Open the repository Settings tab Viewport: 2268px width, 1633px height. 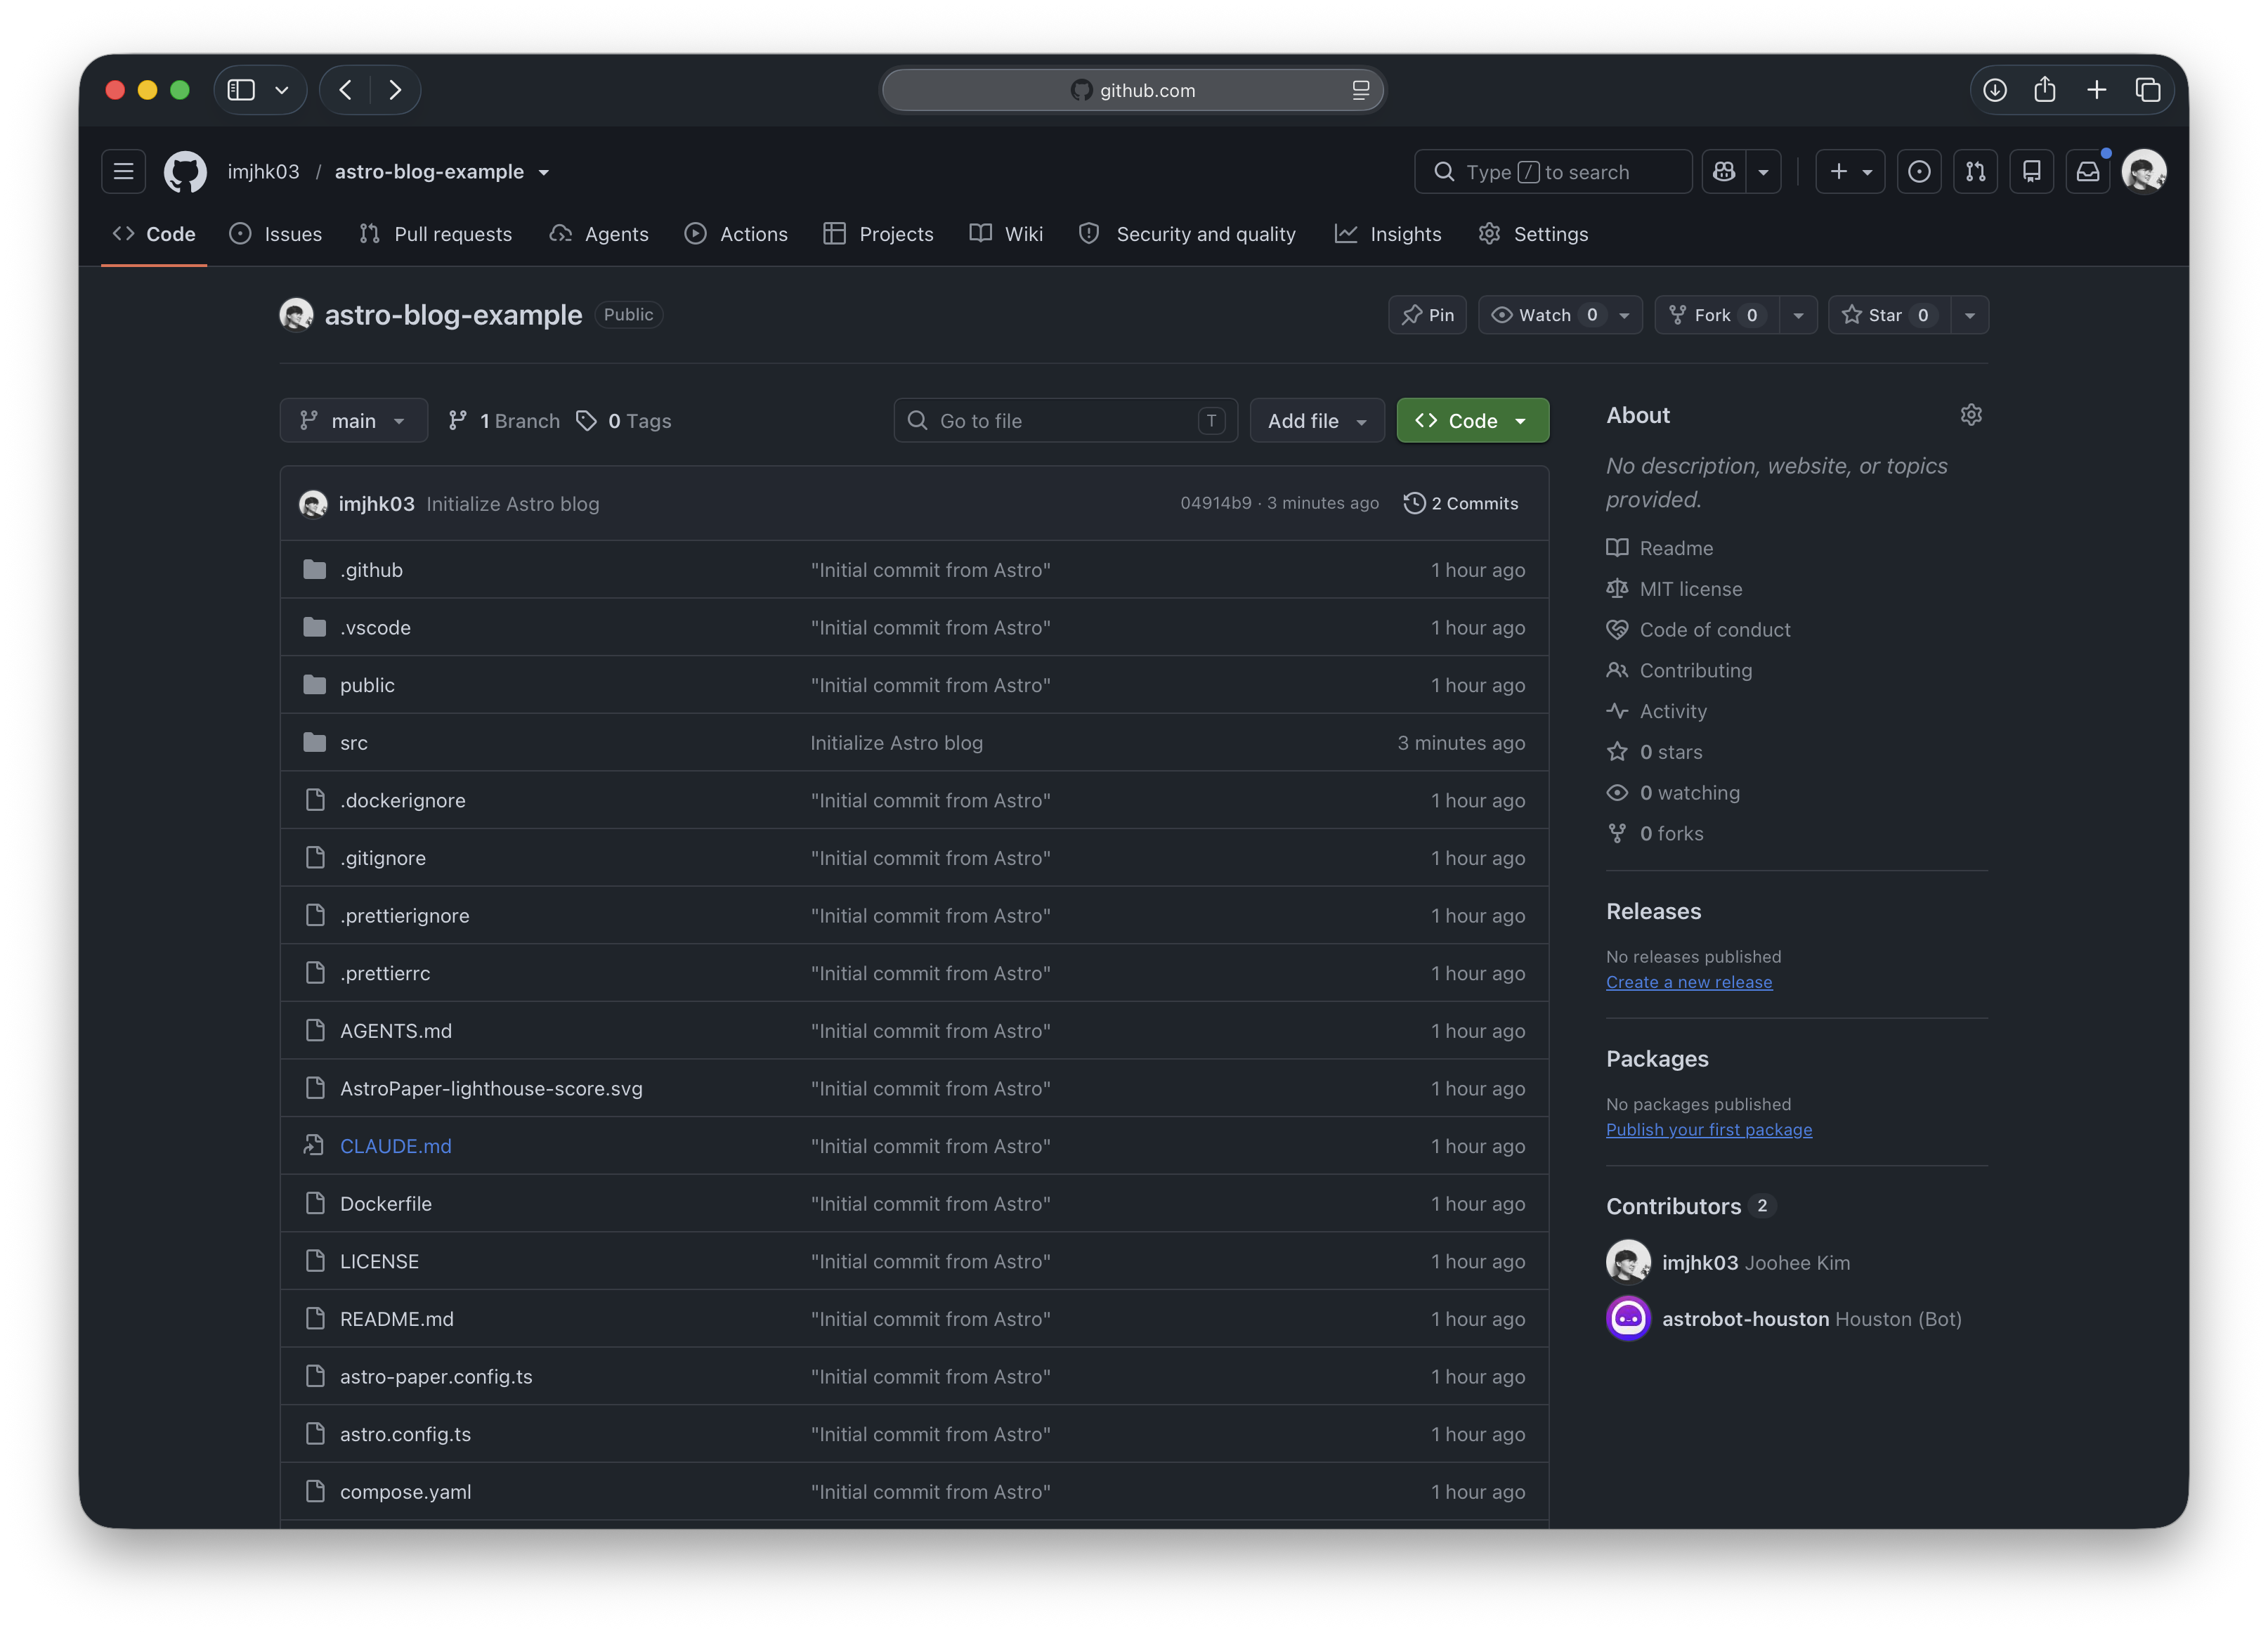point(1533,234)
